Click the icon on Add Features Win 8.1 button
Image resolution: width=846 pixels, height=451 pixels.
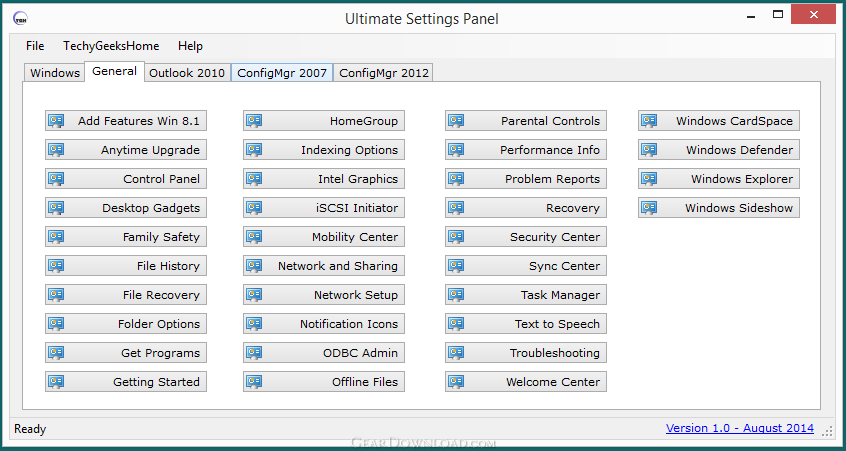tap(56, 121)
